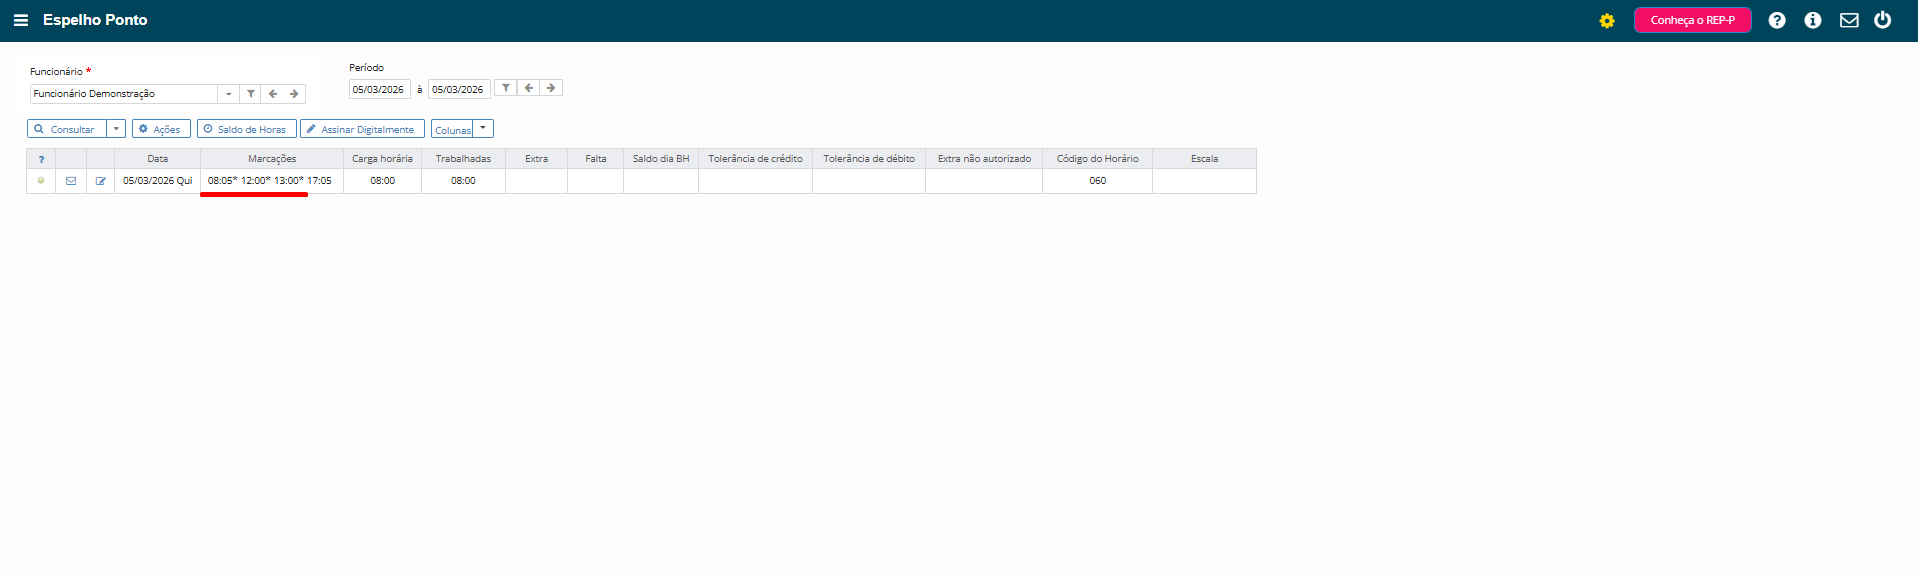Viewport: 1918px width, 578px height.
Task: Click the Funcionário Demonstração input field
Action: pyautogui.click(x=124, y=94)
